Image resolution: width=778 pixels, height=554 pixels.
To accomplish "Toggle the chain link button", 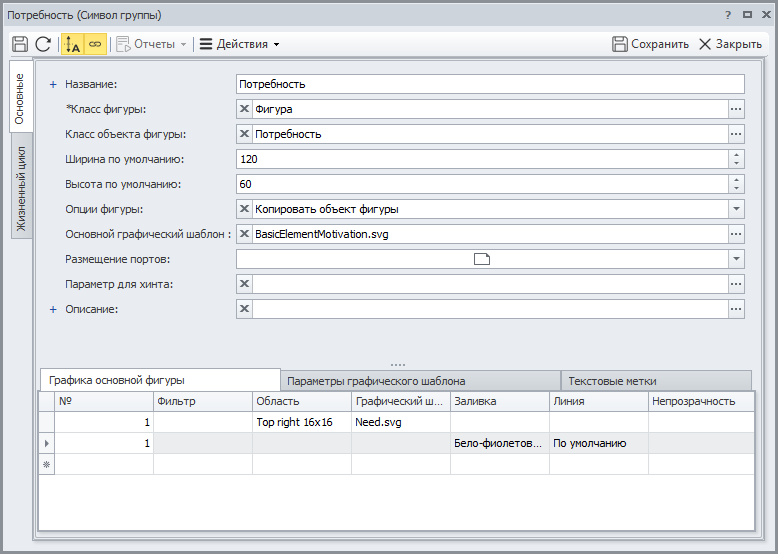I will tap(95, 44).
